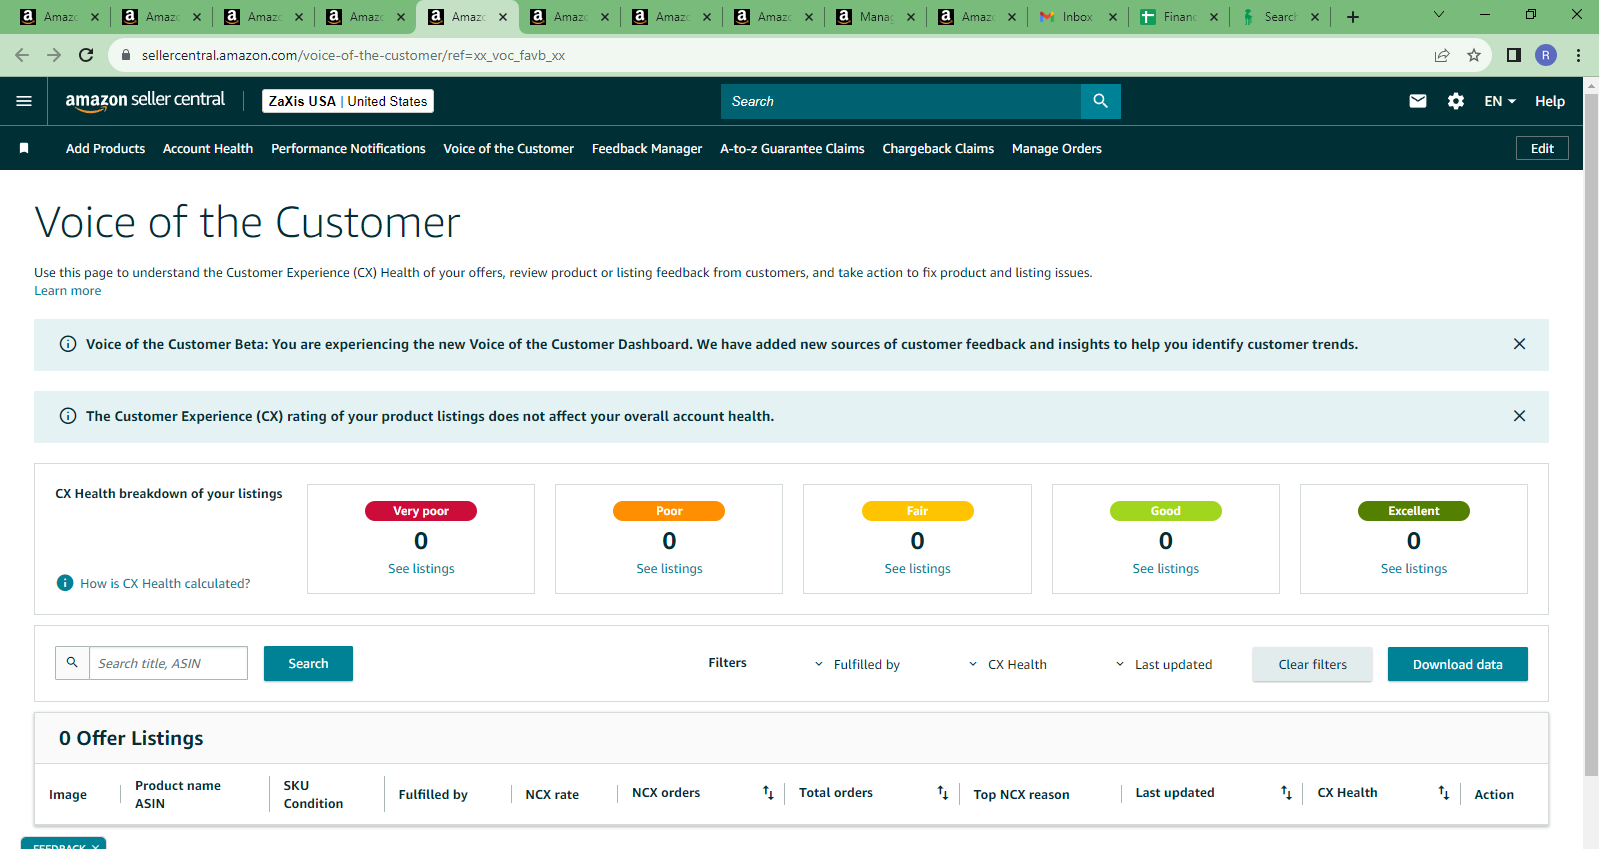Expand the Fulfilled by filter
The width and height of the screenshot is (1599, 849).
857,664
